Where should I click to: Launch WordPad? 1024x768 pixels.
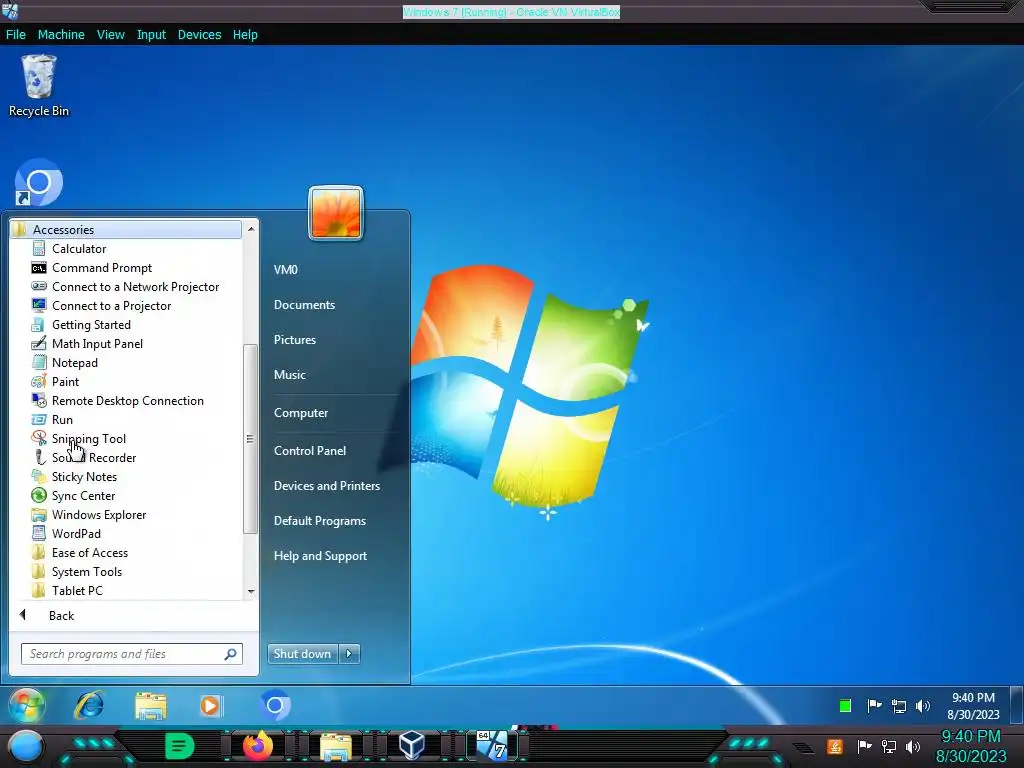pyautogui.click(x=76, y=534)
